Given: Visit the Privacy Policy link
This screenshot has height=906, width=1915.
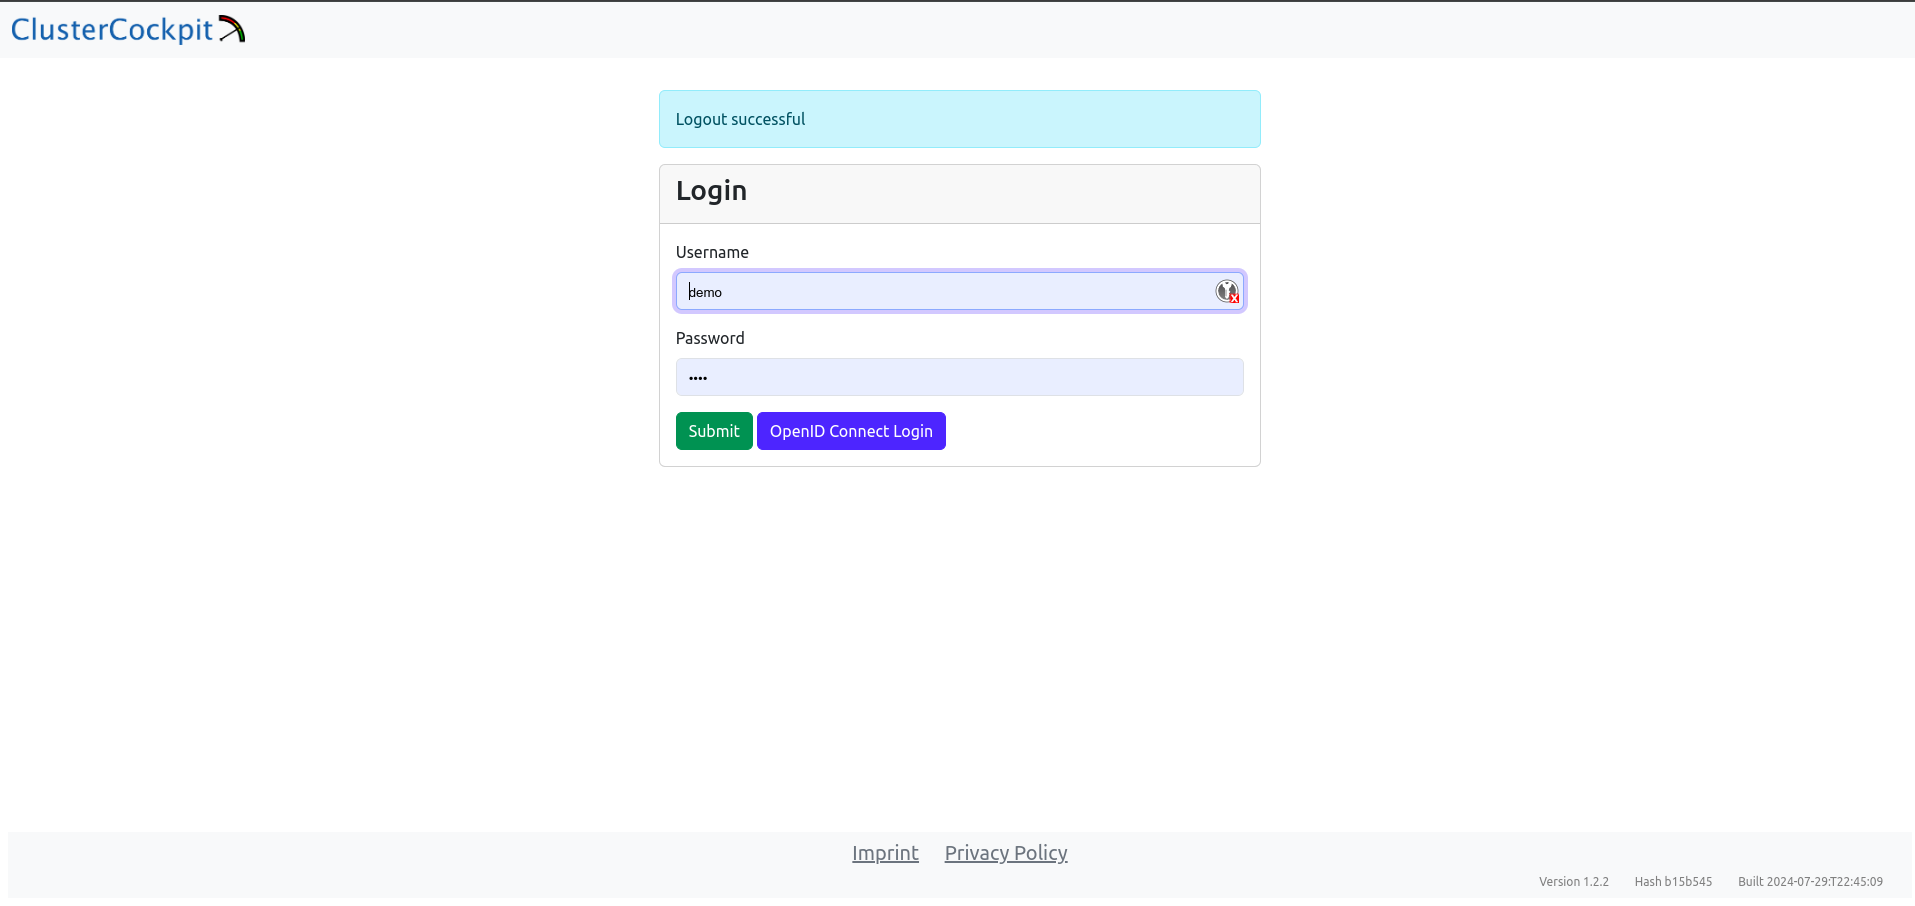Looking at the screenshot, I should pos(1005,853).
